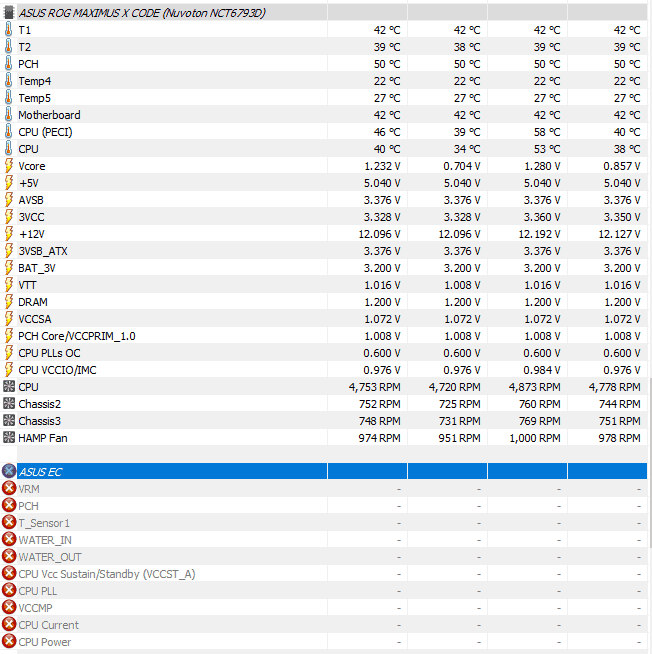652x654 pixels.
Task: Click the CPU (PECI) thermometer icon
Action: pos(8,132)
